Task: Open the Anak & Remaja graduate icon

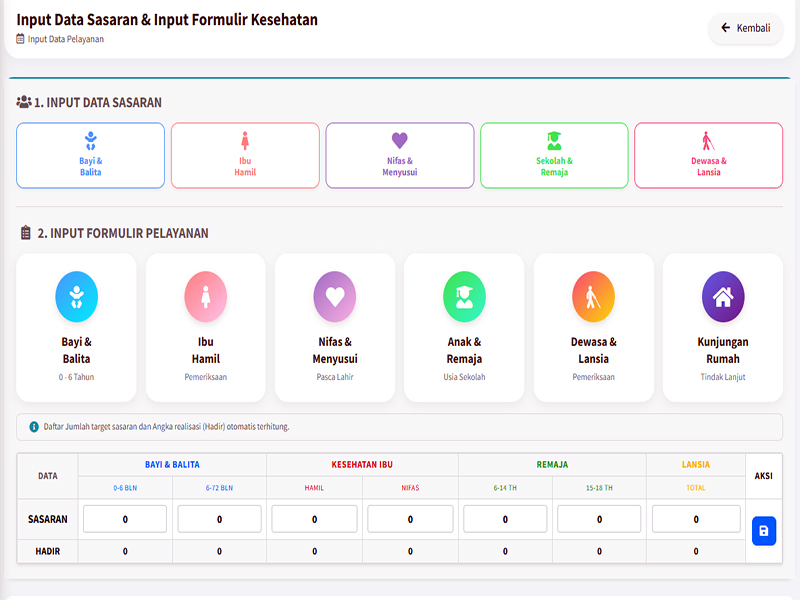Action: [x=464, y=296]
